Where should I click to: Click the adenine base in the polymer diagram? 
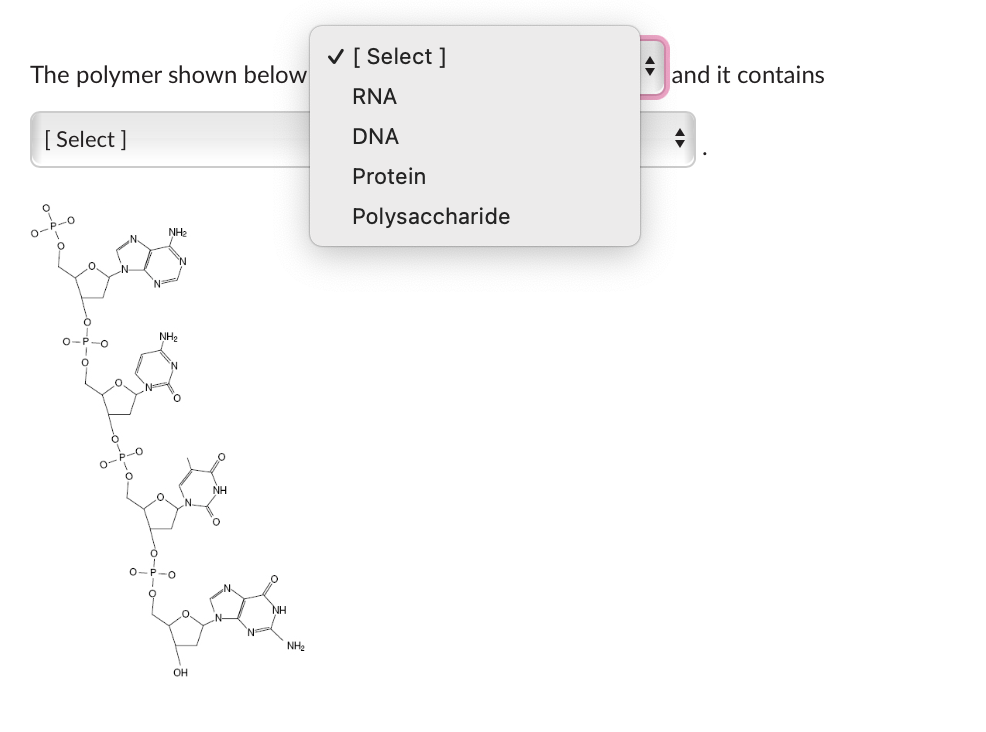[x=150, y=258]
